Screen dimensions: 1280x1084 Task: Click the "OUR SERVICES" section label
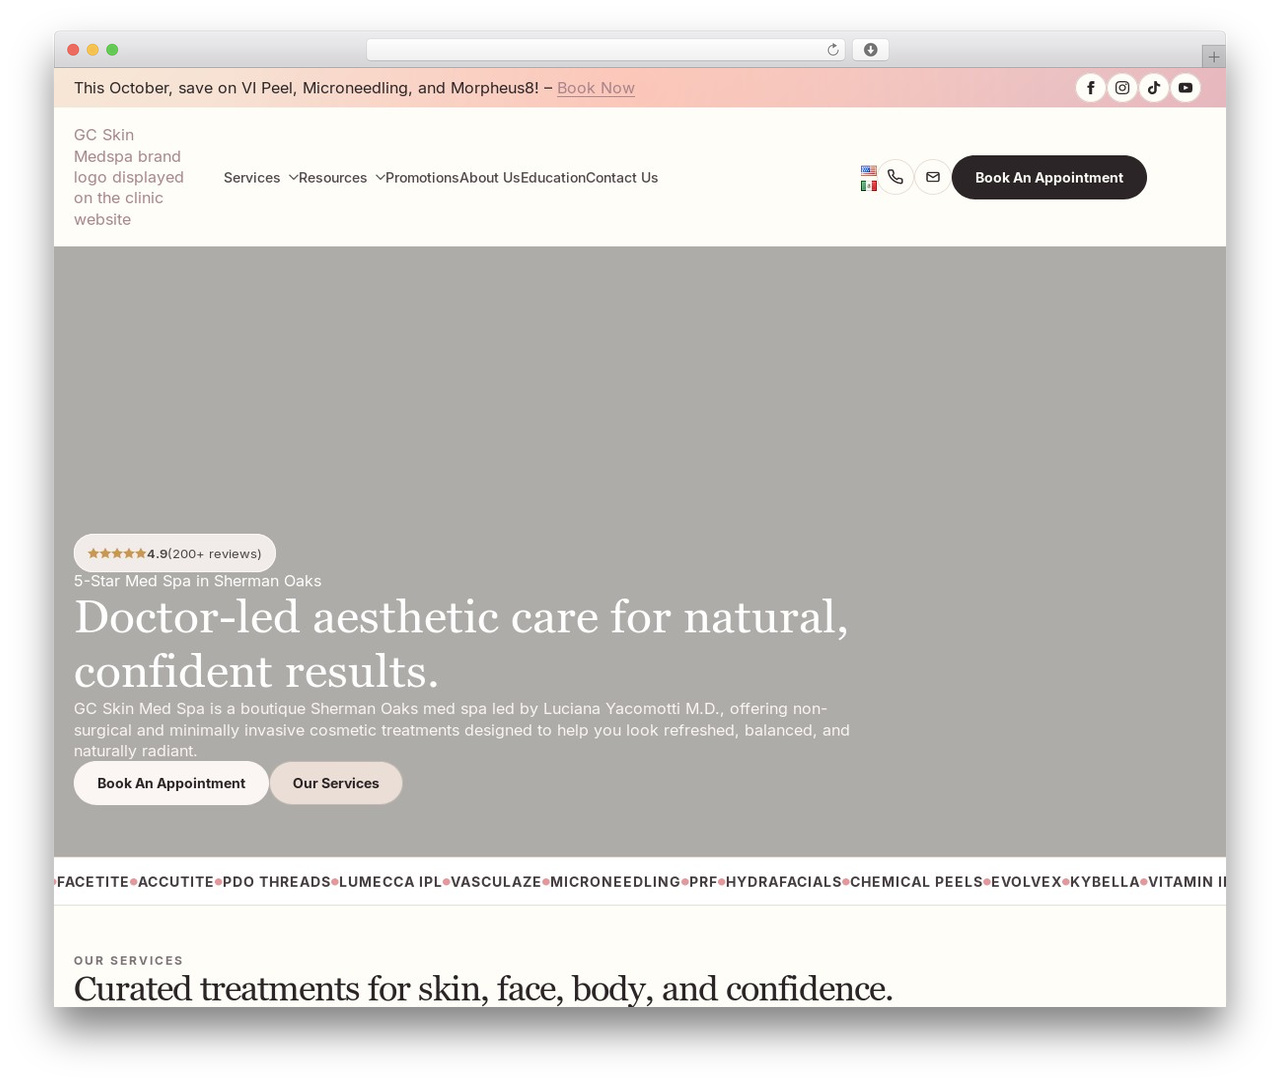coord(128,960)
